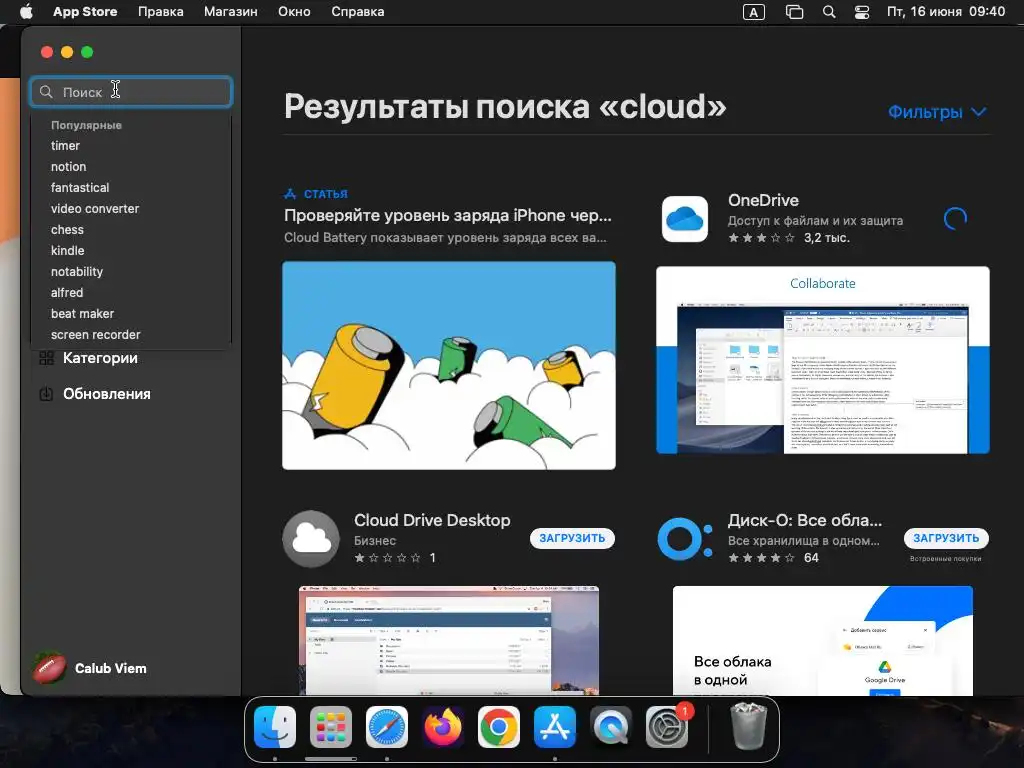This screenshot has width=1024, height=768.
Task: Open the OneDrive app title
Action: tap(763, 200)
